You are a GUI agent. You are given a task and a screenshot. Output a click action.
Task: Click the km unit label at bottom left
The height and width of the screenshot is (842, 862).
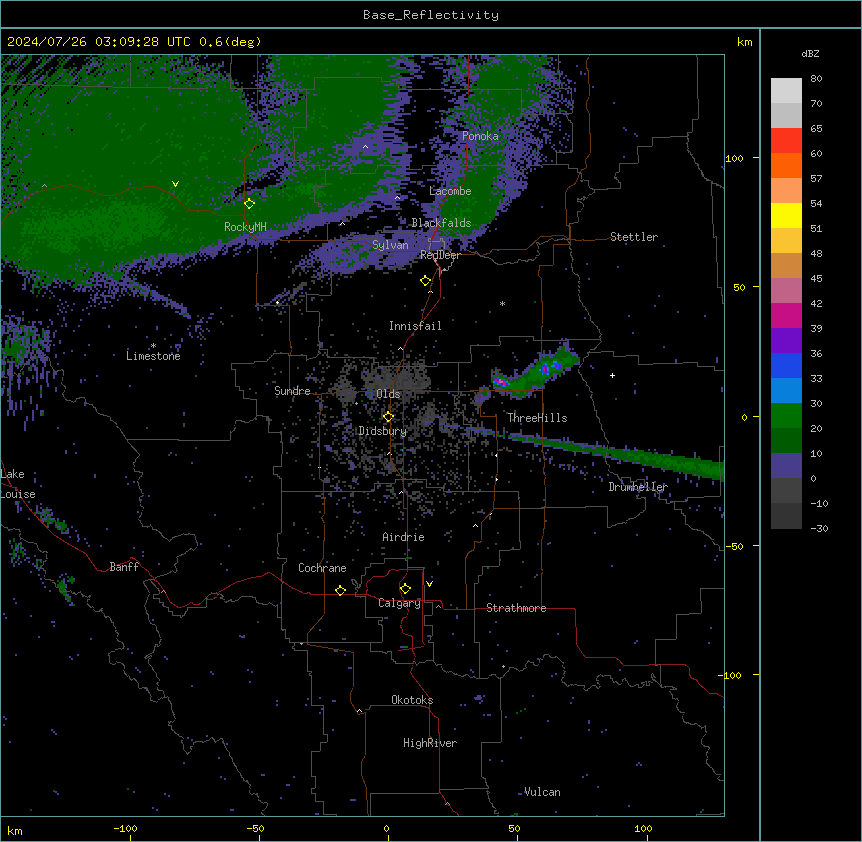click(x=15, y=830)
